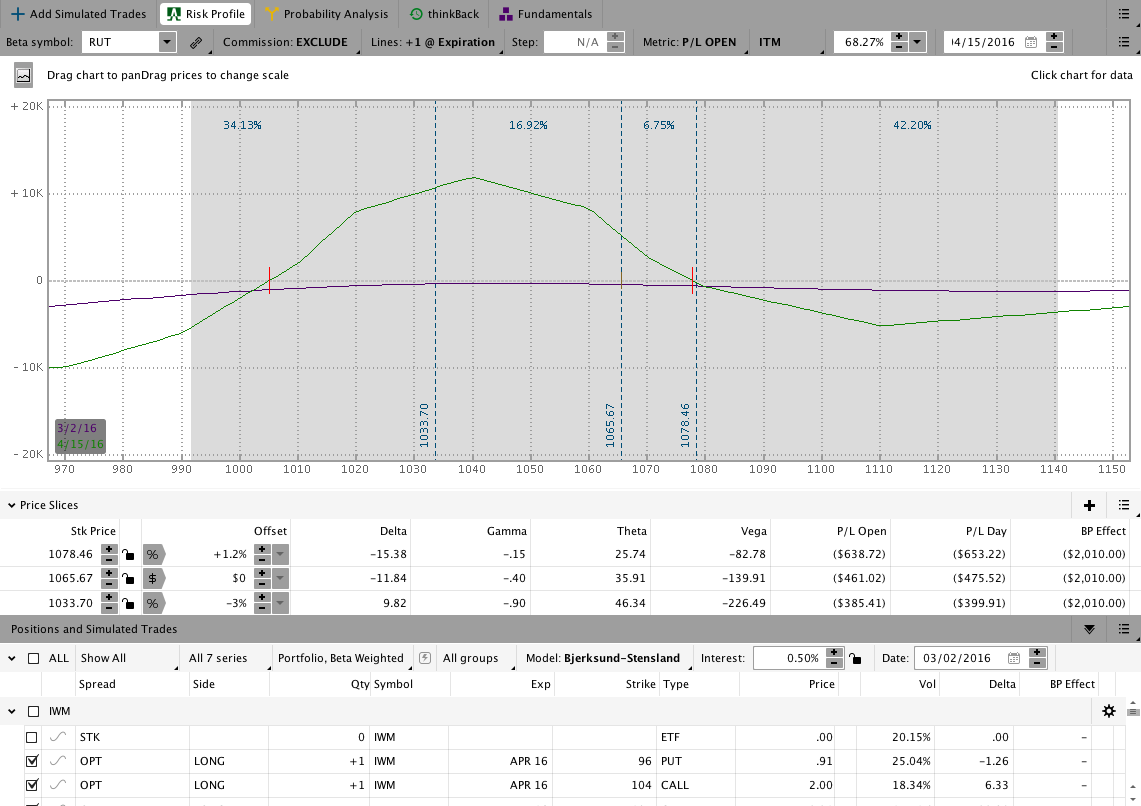Toggle lock icon on the 1065.67 slice
The height and width of the screenshot is (806, 1141).
128,578
